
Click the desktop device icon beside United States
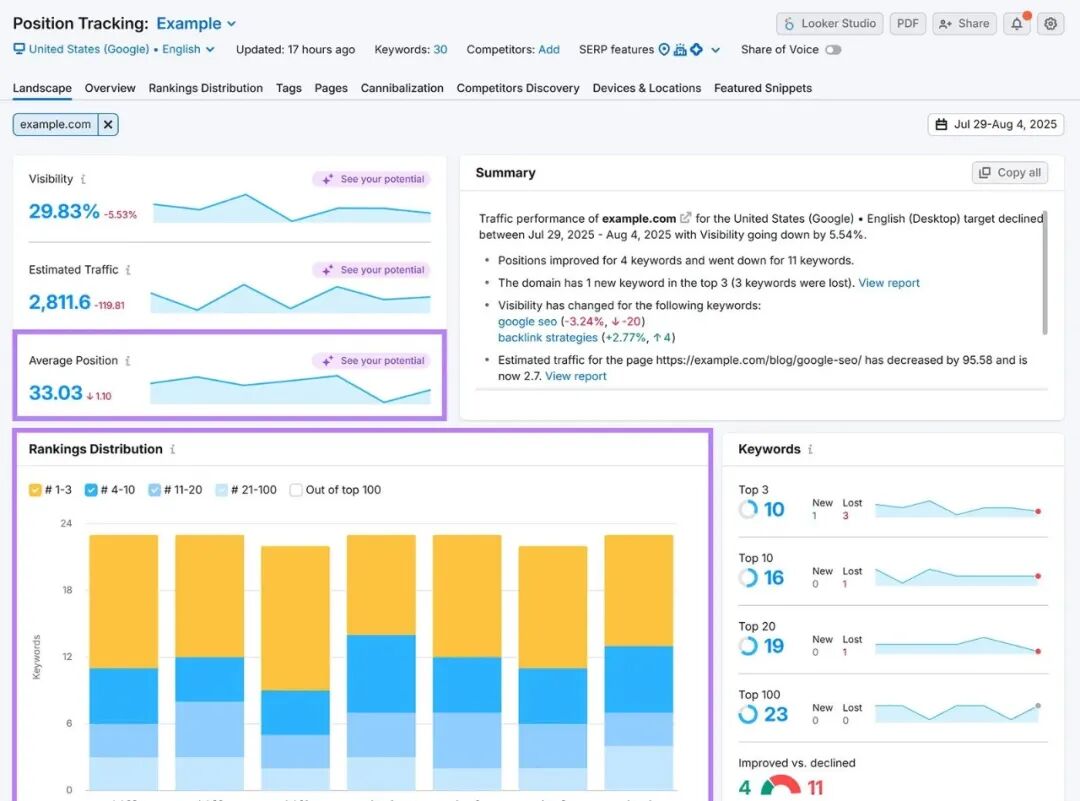[x=19, y=49]
